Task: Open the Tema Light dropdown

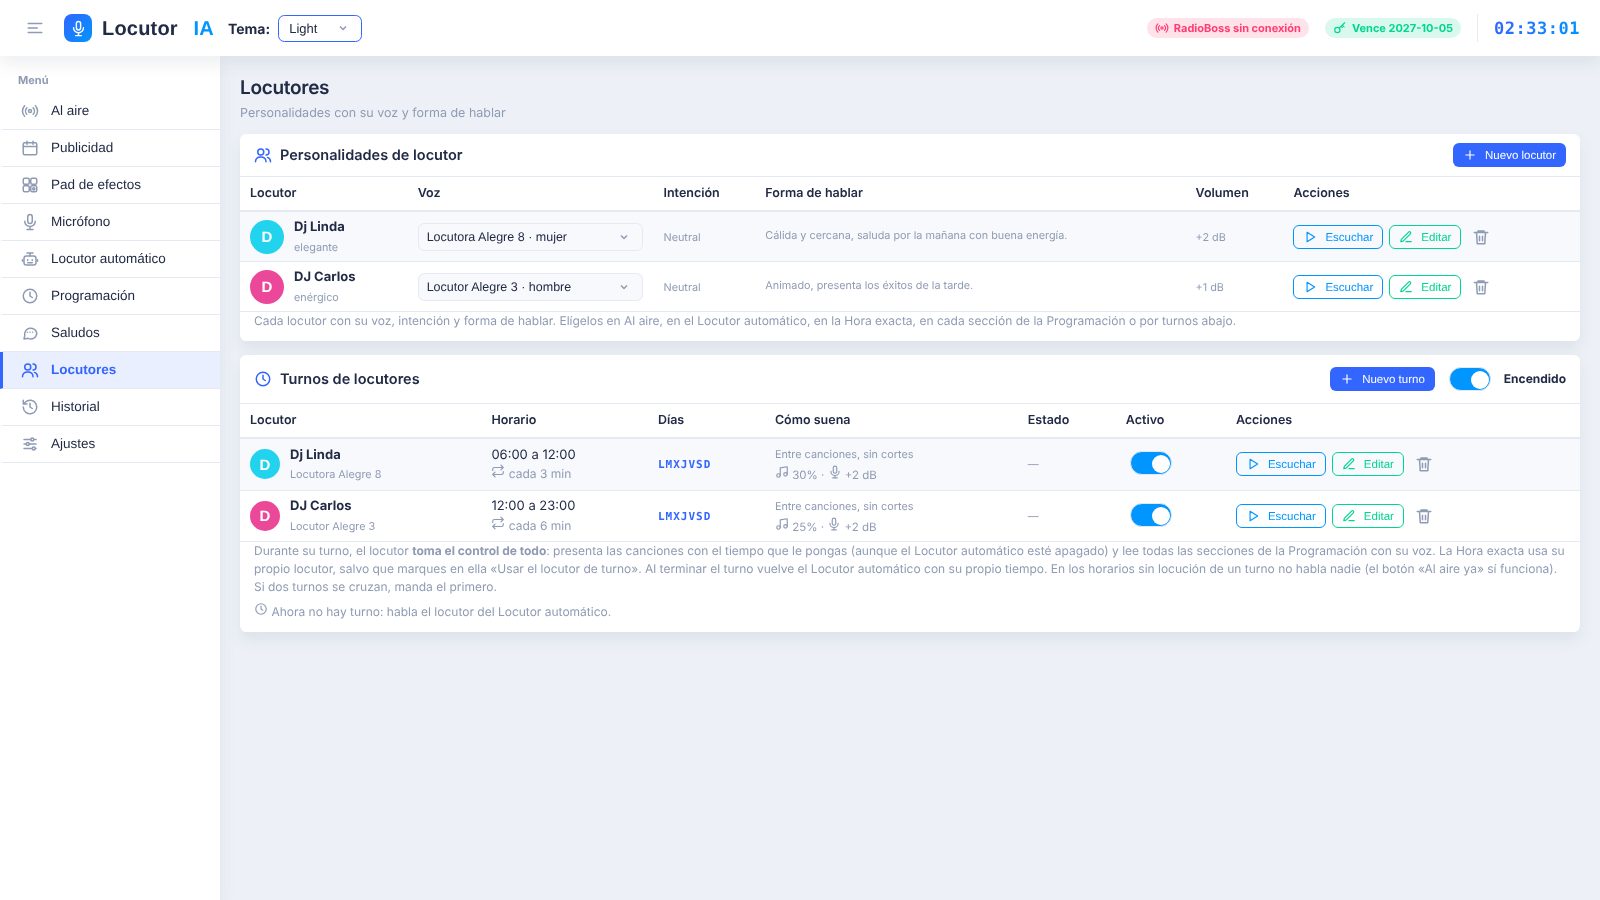Action: [320, 28]
